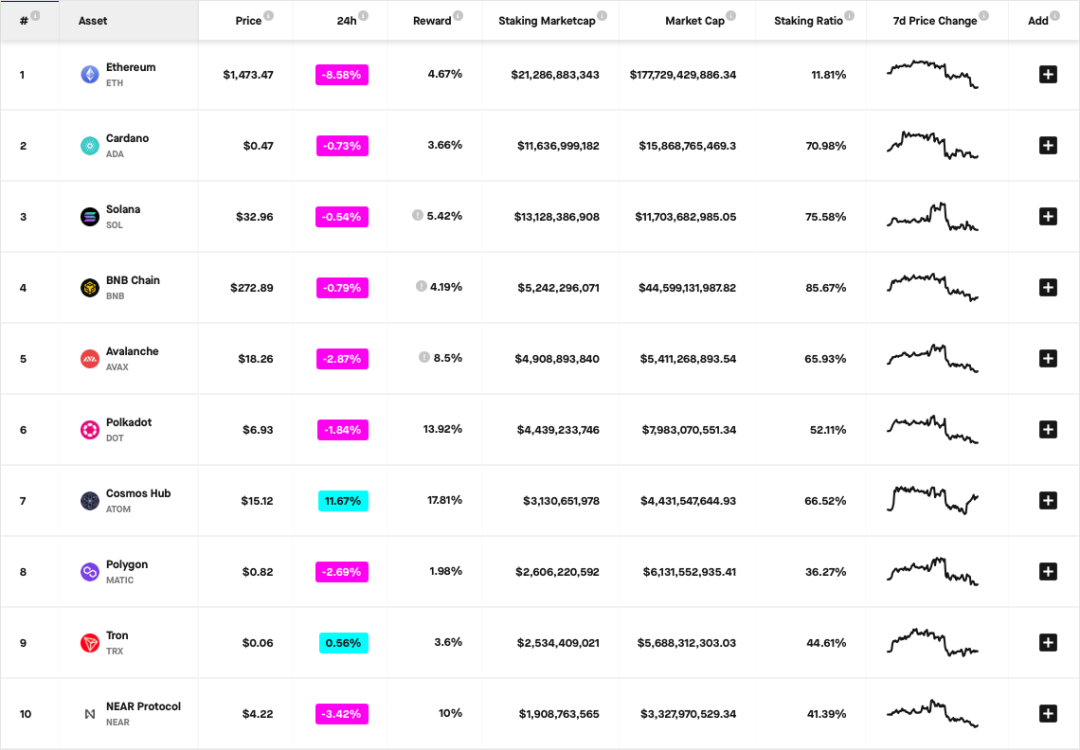The height and width of the screenshot is (750, 1080).
Task: Open the BNB Chain asset name link
Action: [x=133, y=280]
